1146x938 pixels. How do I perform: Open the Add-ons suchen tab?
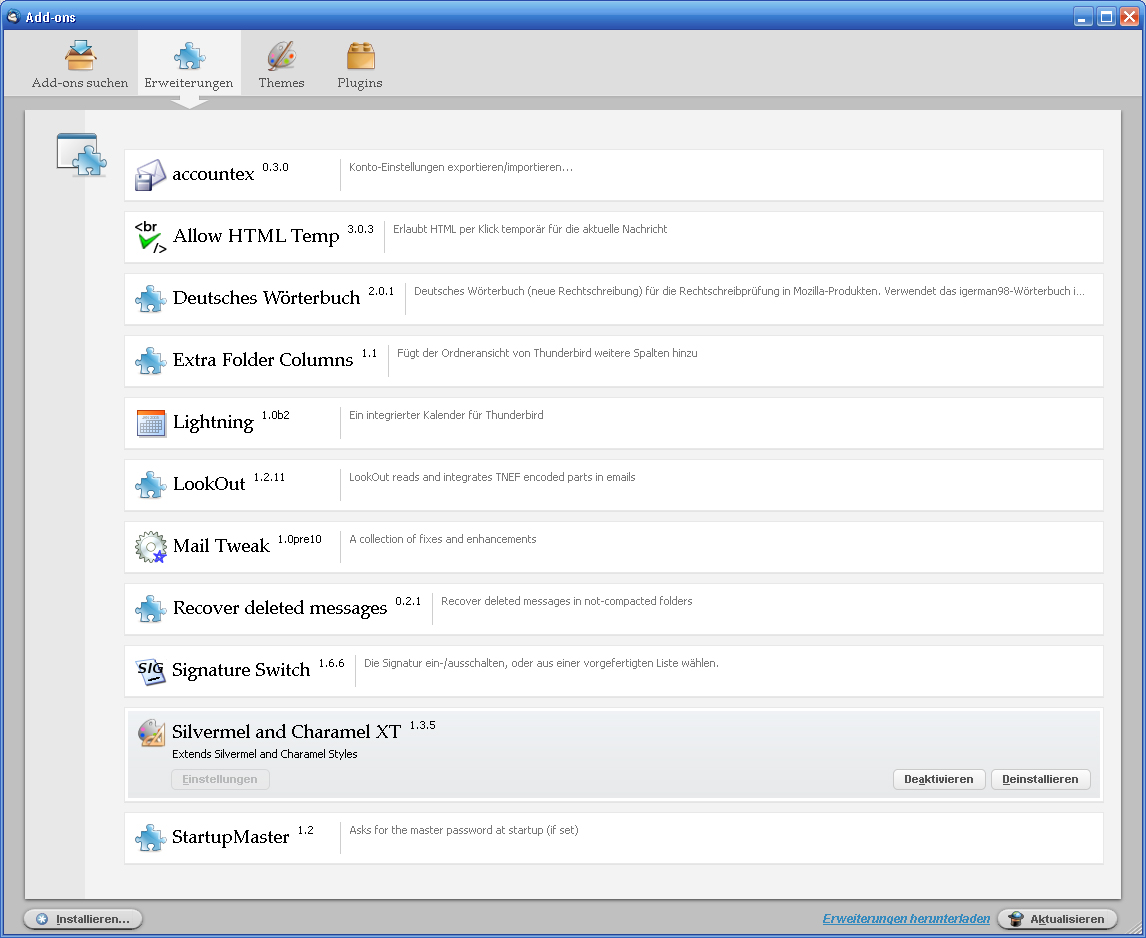(80, 65)
